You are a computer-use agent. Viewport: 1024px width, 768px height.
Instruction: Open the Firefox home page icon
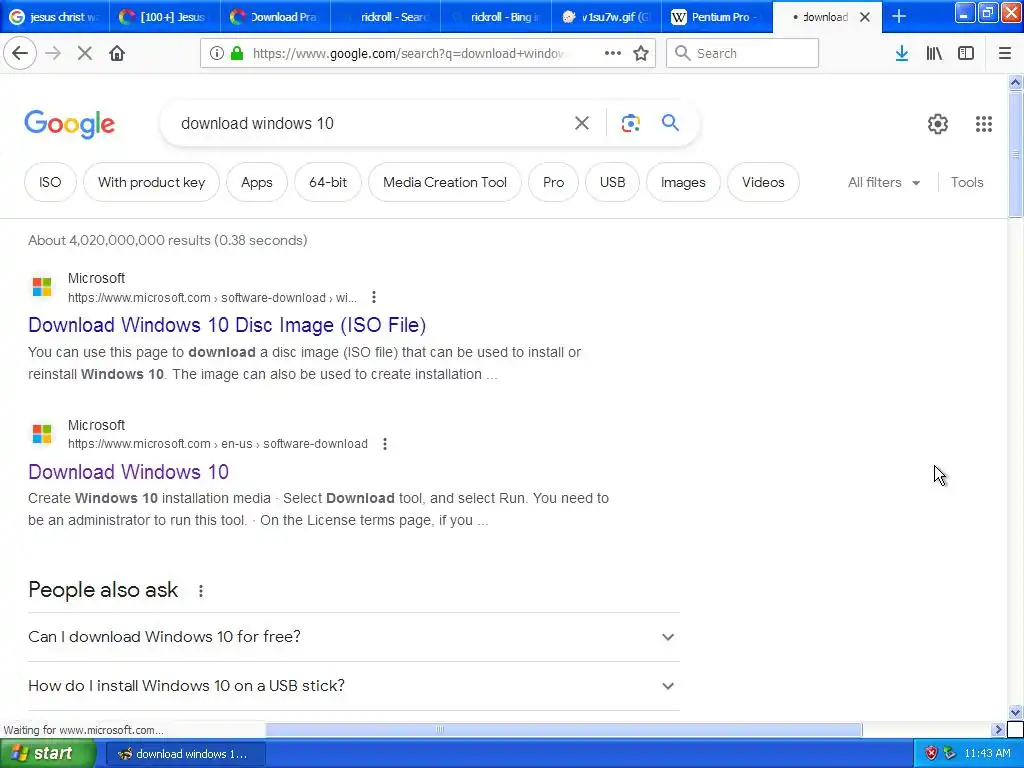[x=117, y=54]
